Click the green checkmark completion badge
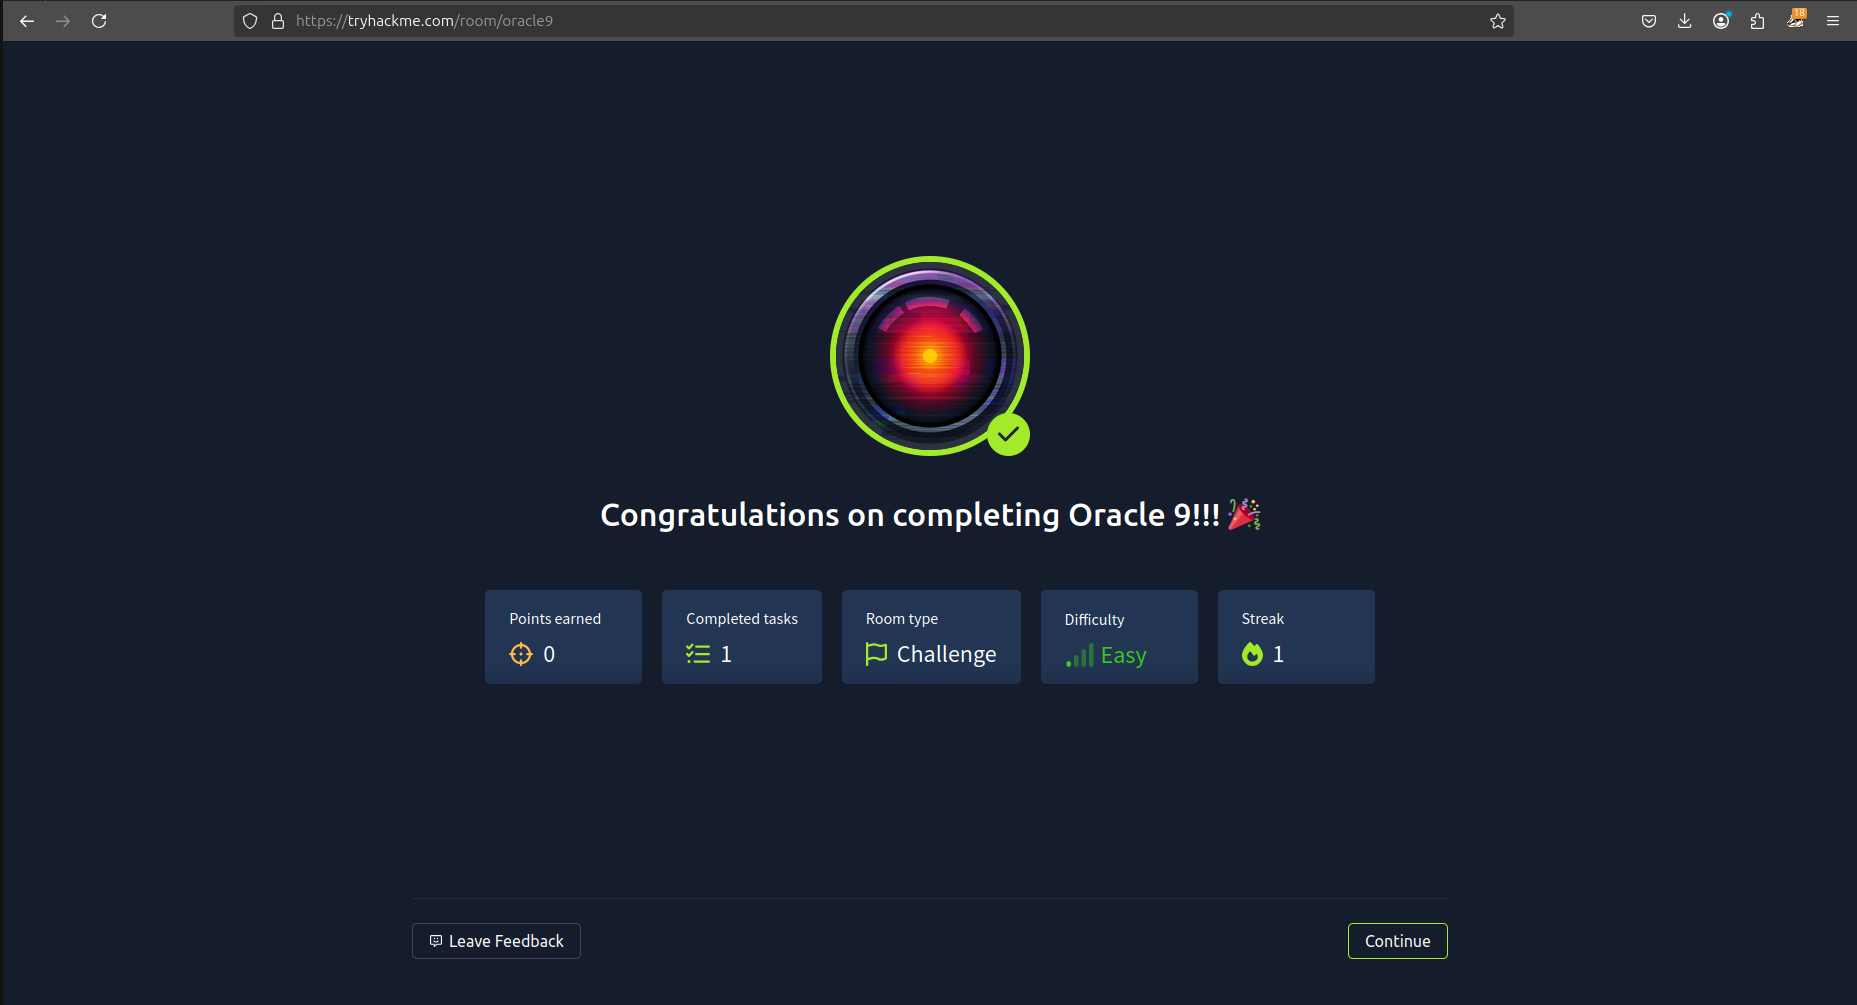This screenshot has width=1857, height=1005. click(x=1008, y=434)
